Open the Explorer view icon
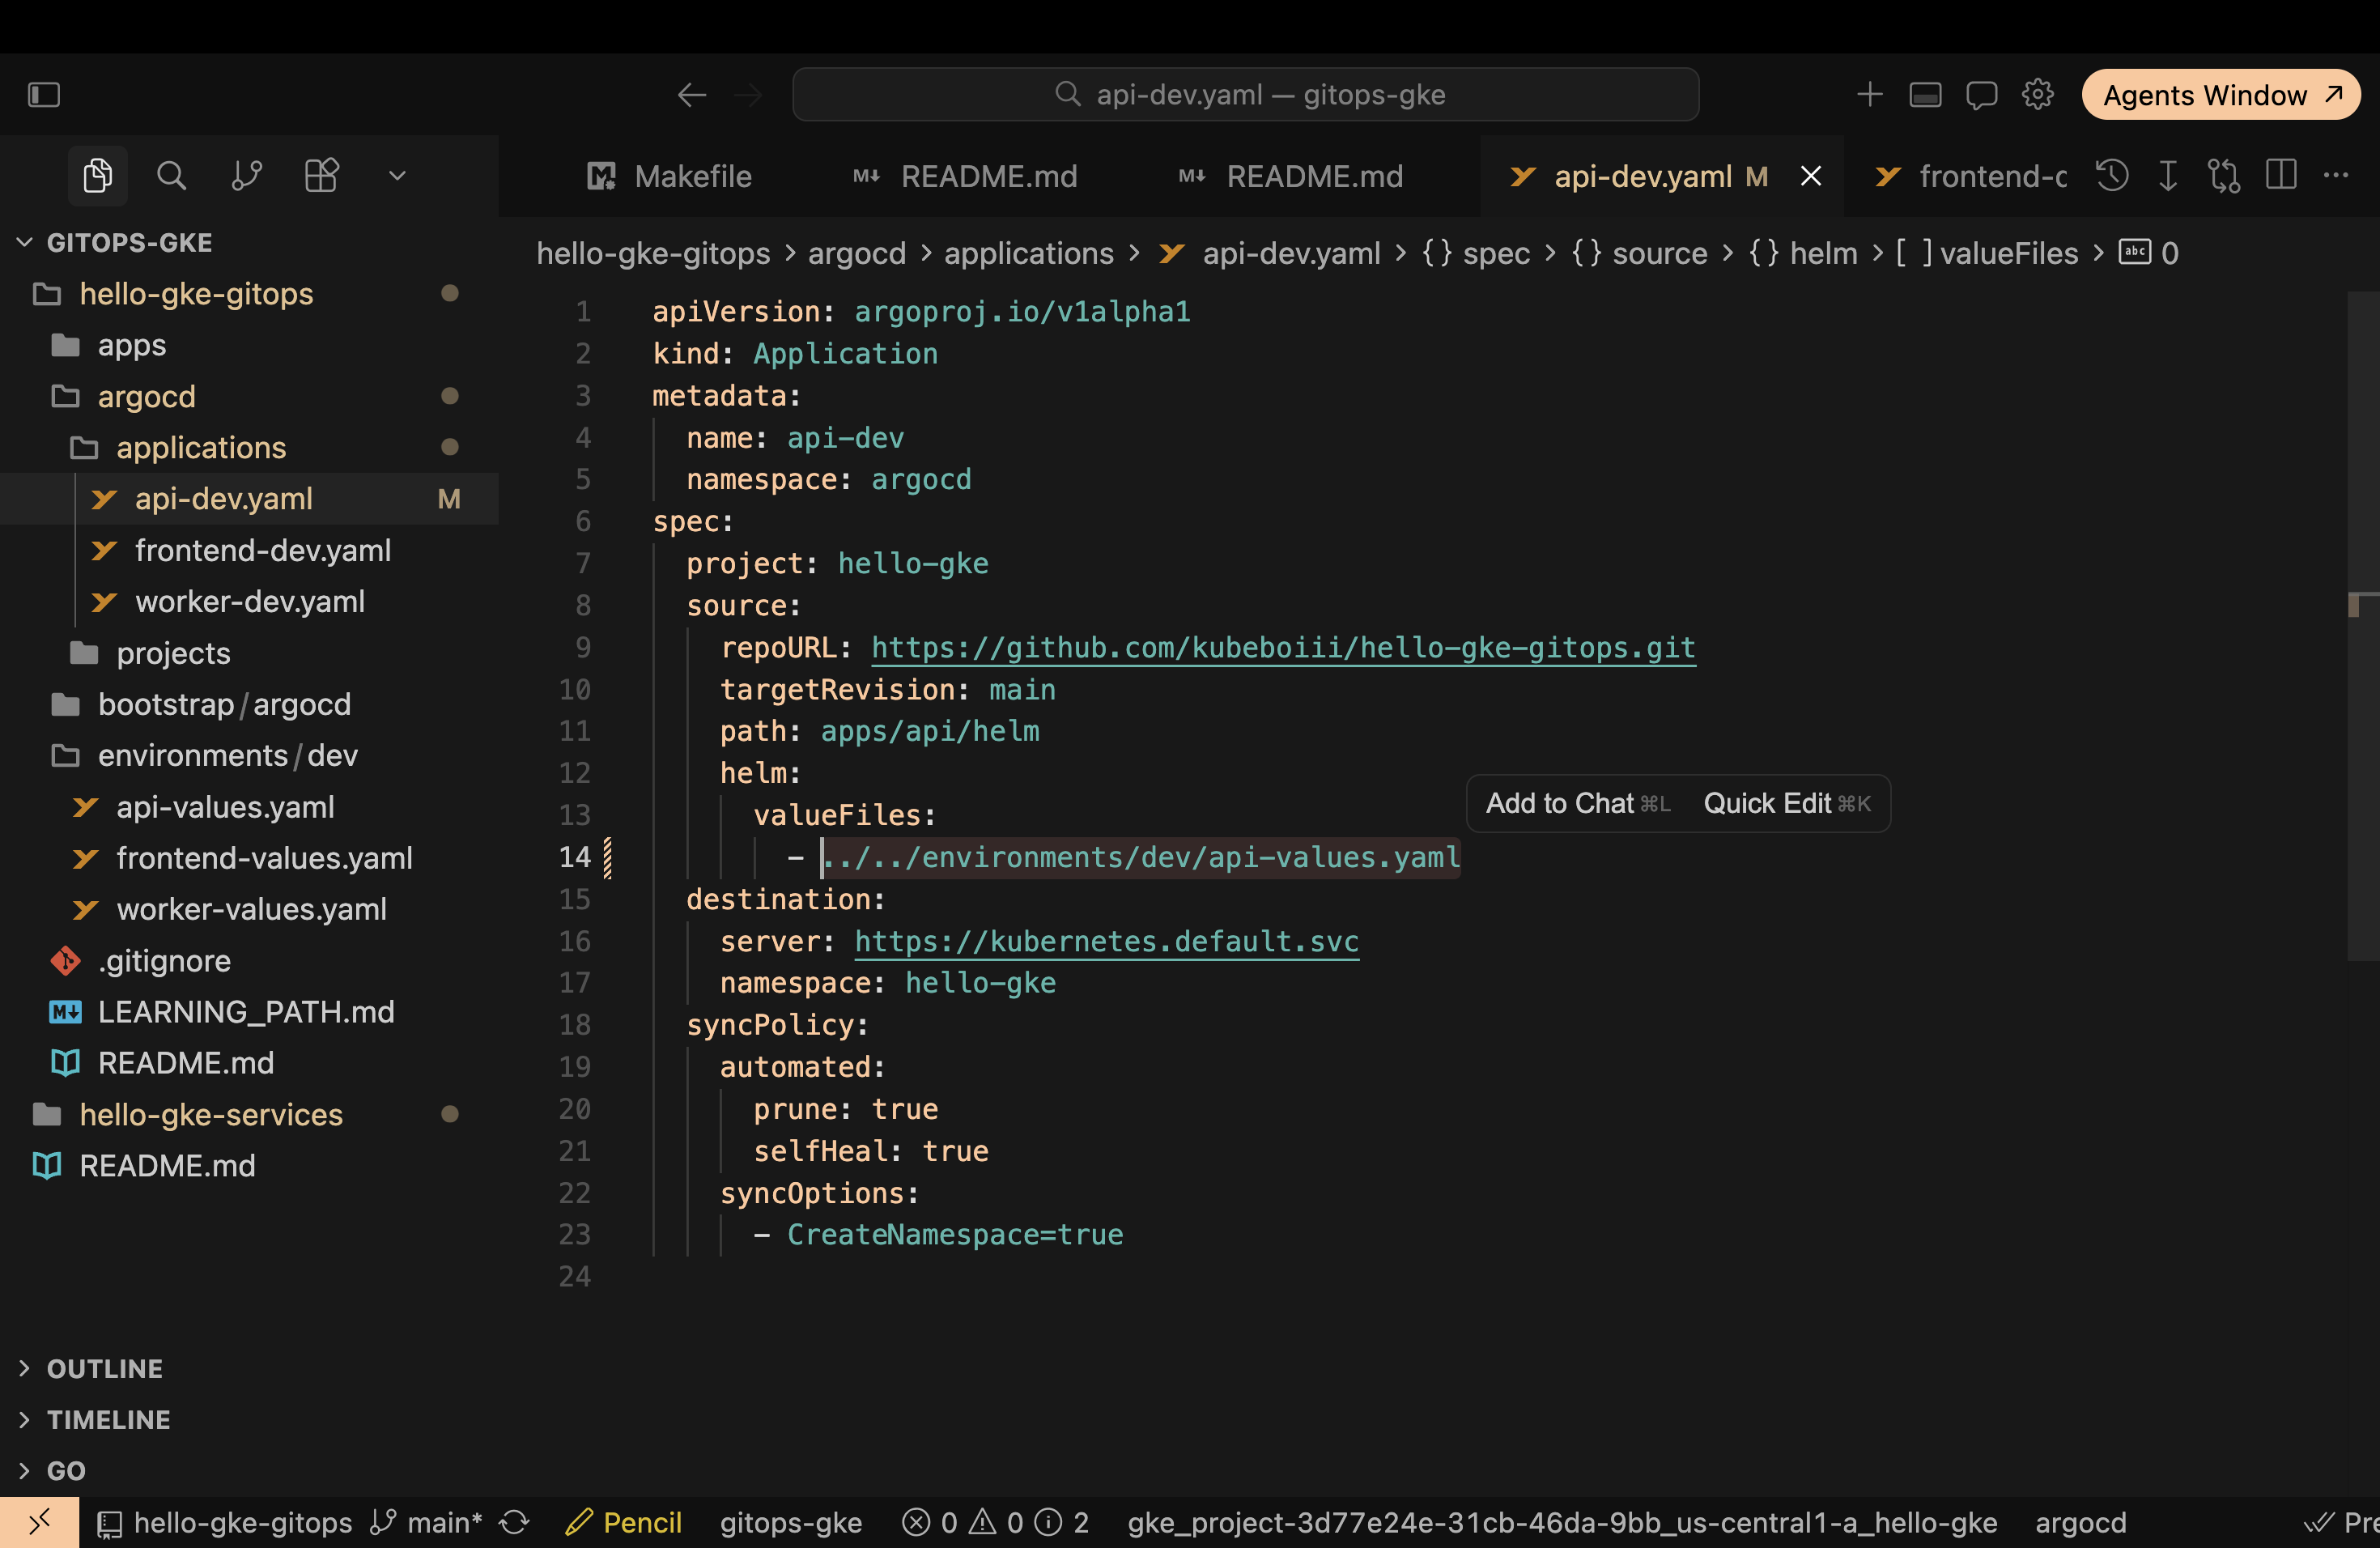The width and height of the screenshot is (2380, 1548). [97, 176]
